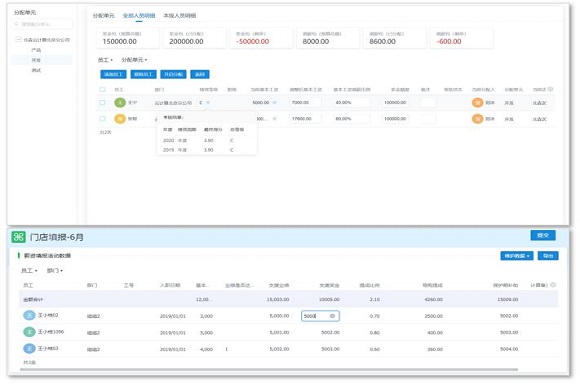
Task: Collapse the root company node in the tree
Action: click(18, 39)
